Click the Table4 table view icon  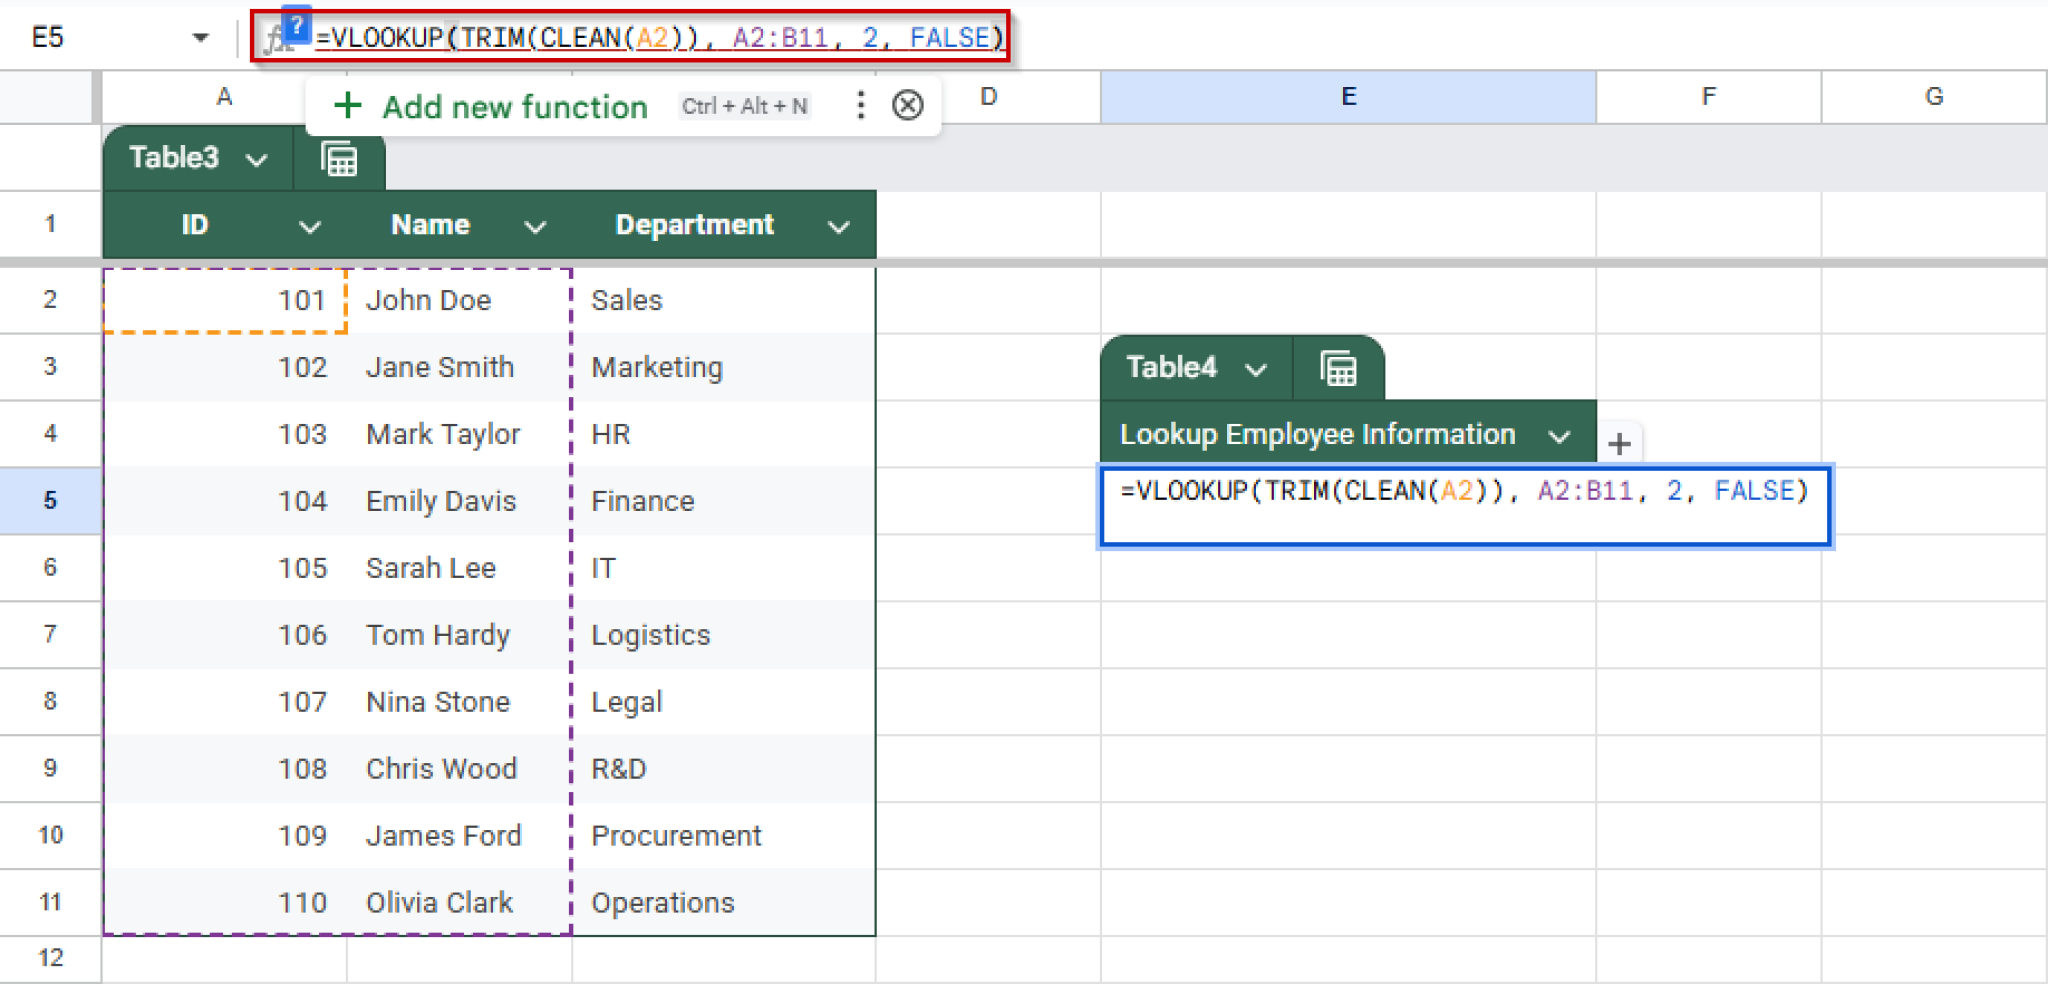coord(1338,368)
